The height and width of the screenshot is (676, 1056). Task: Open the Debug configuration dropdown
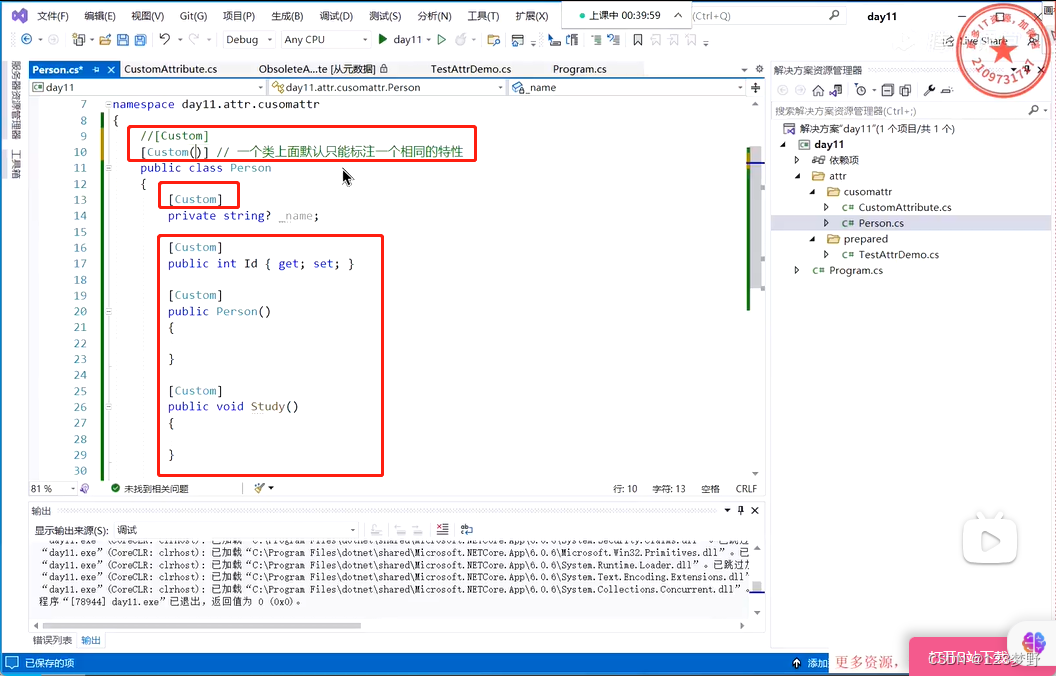(249, 40)
